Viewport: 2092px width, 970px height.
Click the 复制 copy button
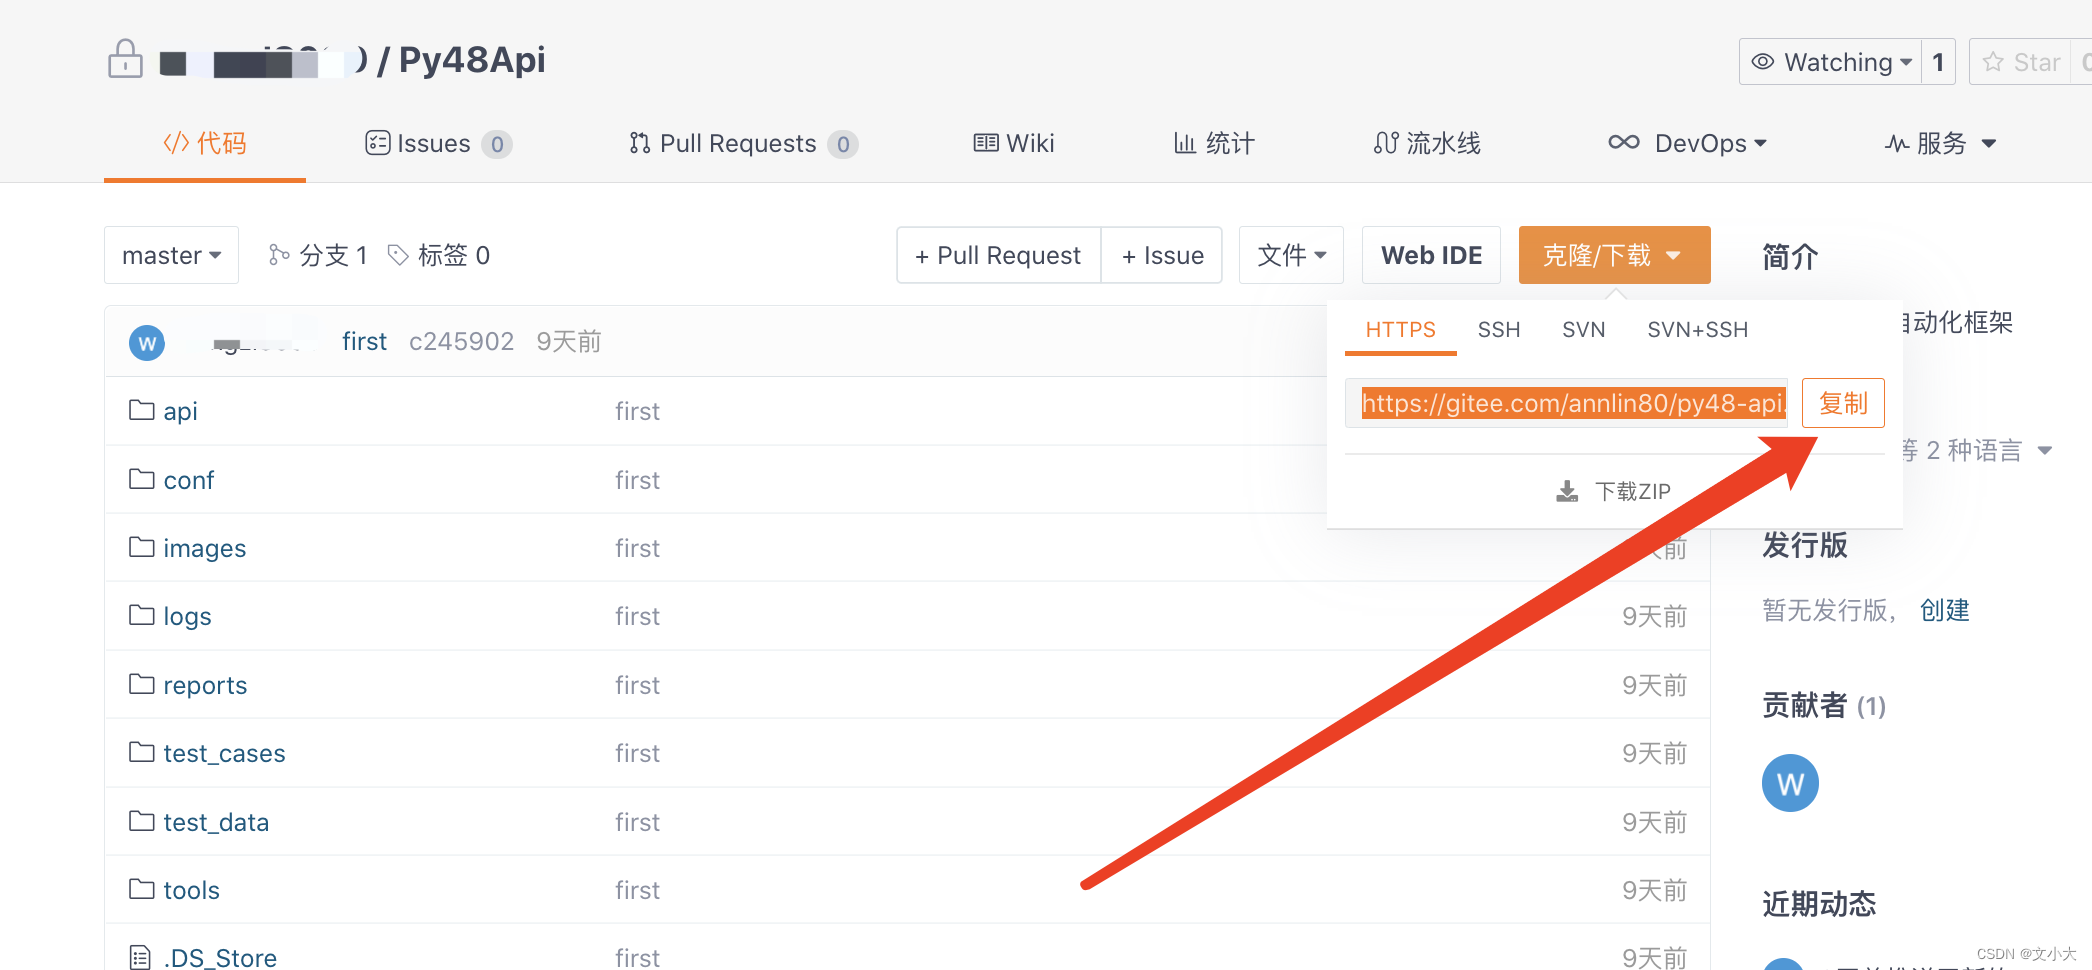1842,403
